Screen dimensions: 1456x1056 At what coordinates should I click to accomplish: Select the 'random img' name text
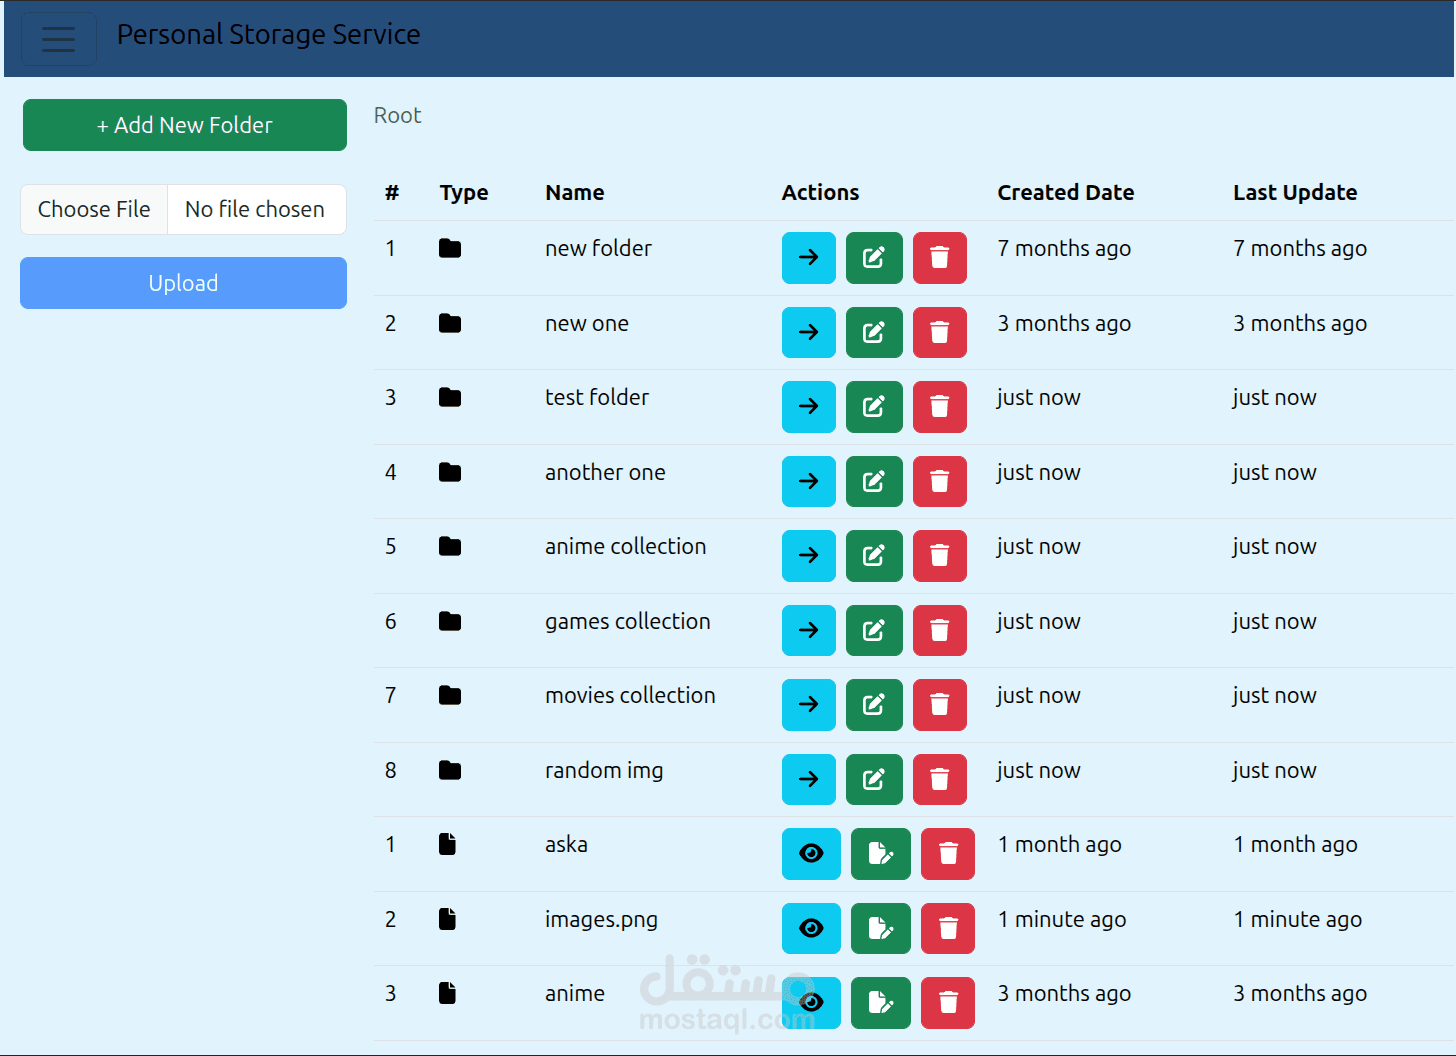click(604, 771)
